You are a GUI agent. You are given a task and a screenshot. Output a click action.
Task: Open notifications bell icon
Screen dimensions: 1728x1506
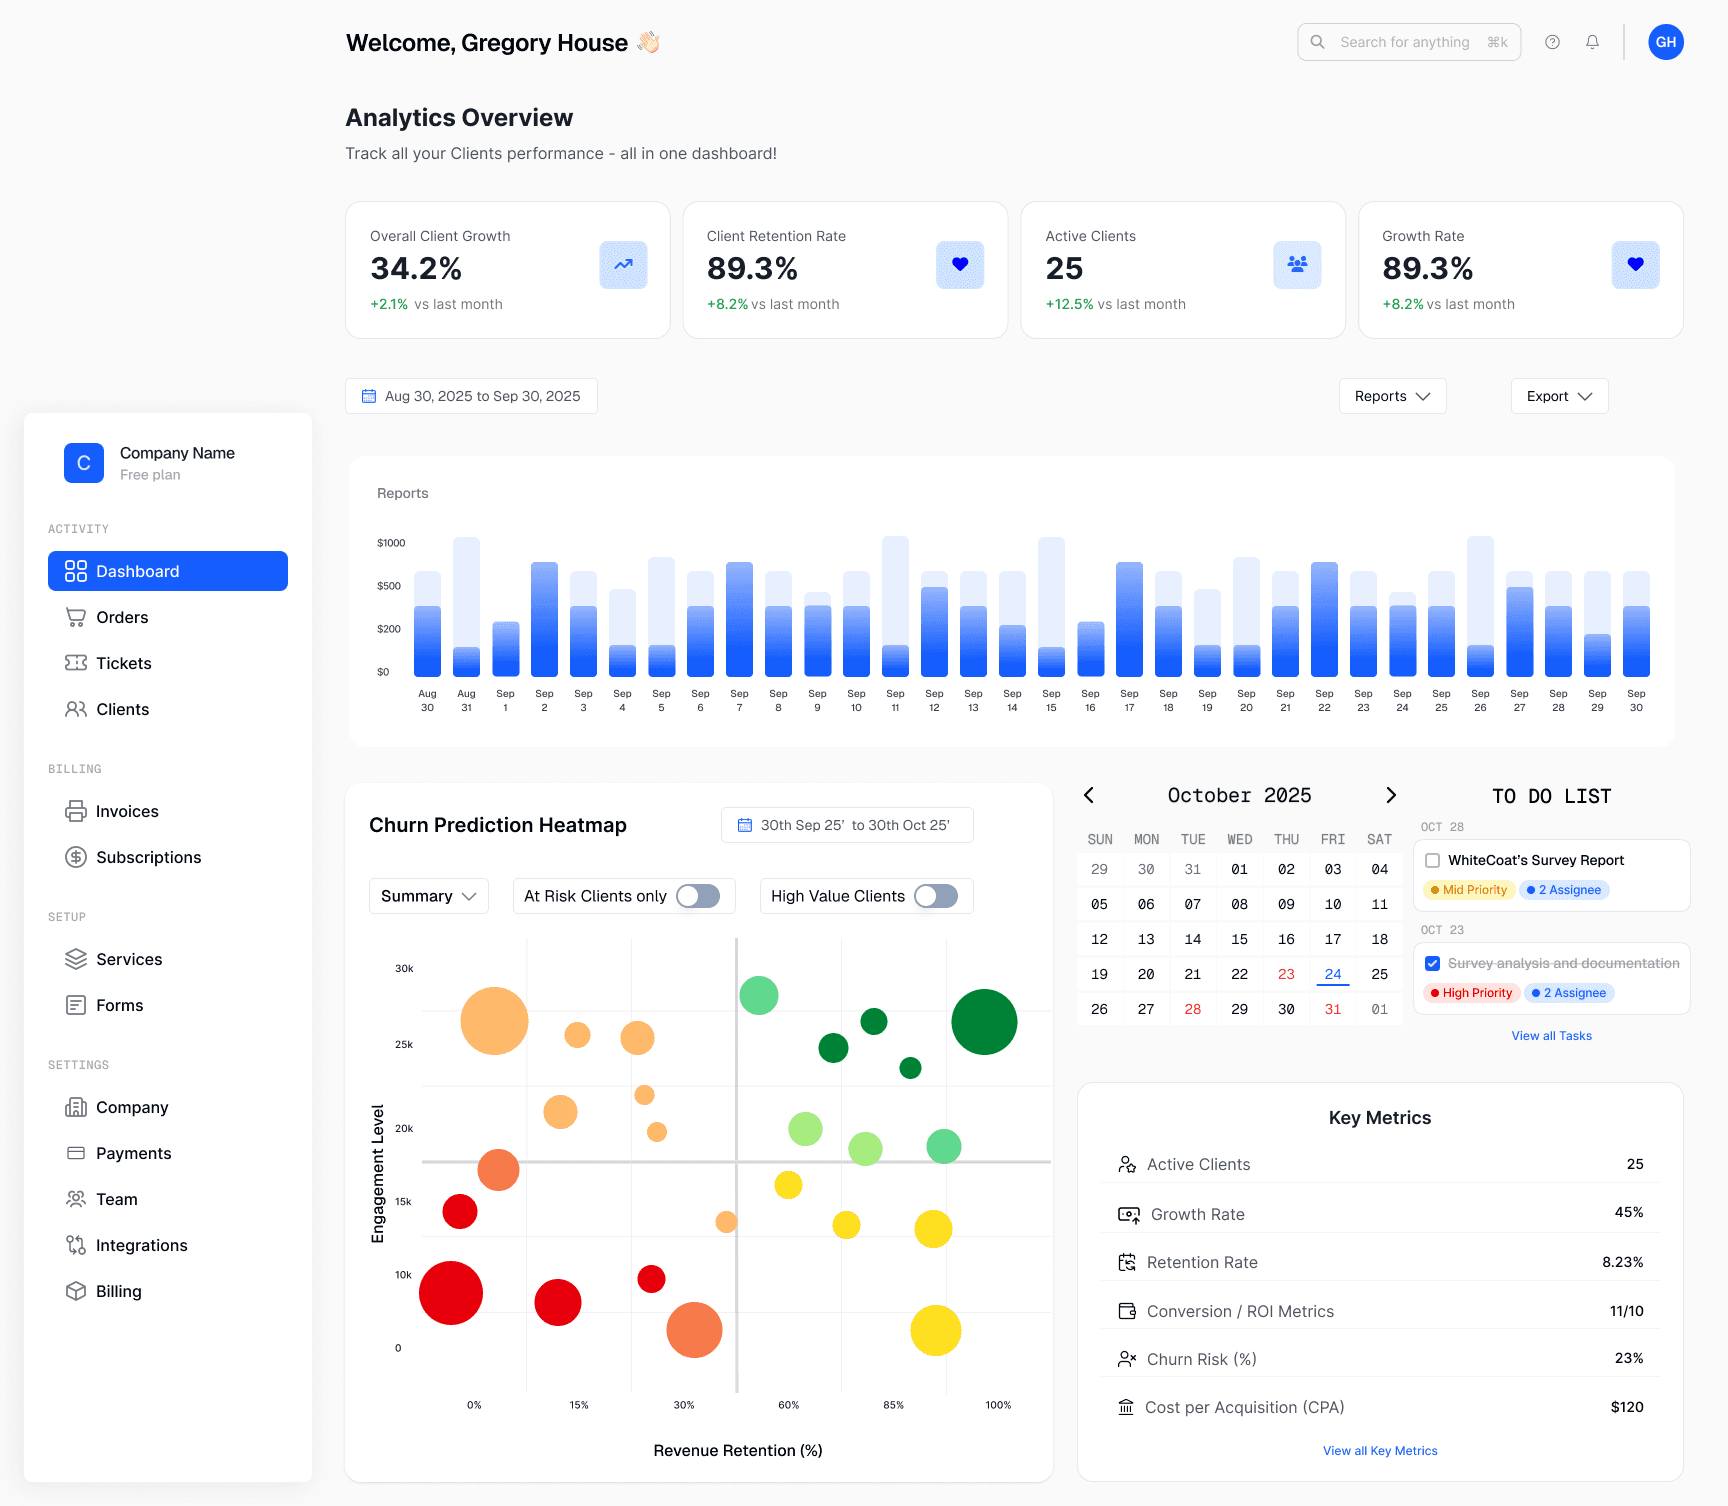pyautogui.click(x=1592, y=42)
